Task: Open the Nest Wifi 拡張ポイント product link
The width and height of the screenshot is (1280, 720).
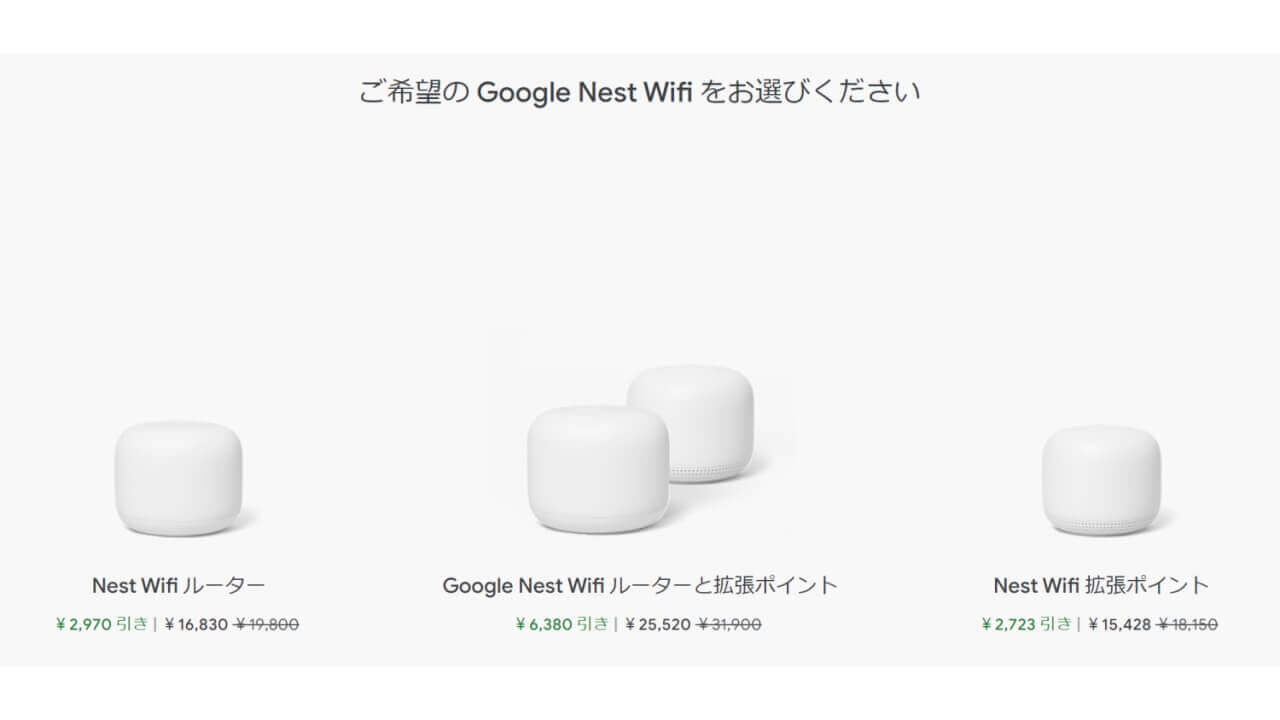Action: (x=1100, y=585)
